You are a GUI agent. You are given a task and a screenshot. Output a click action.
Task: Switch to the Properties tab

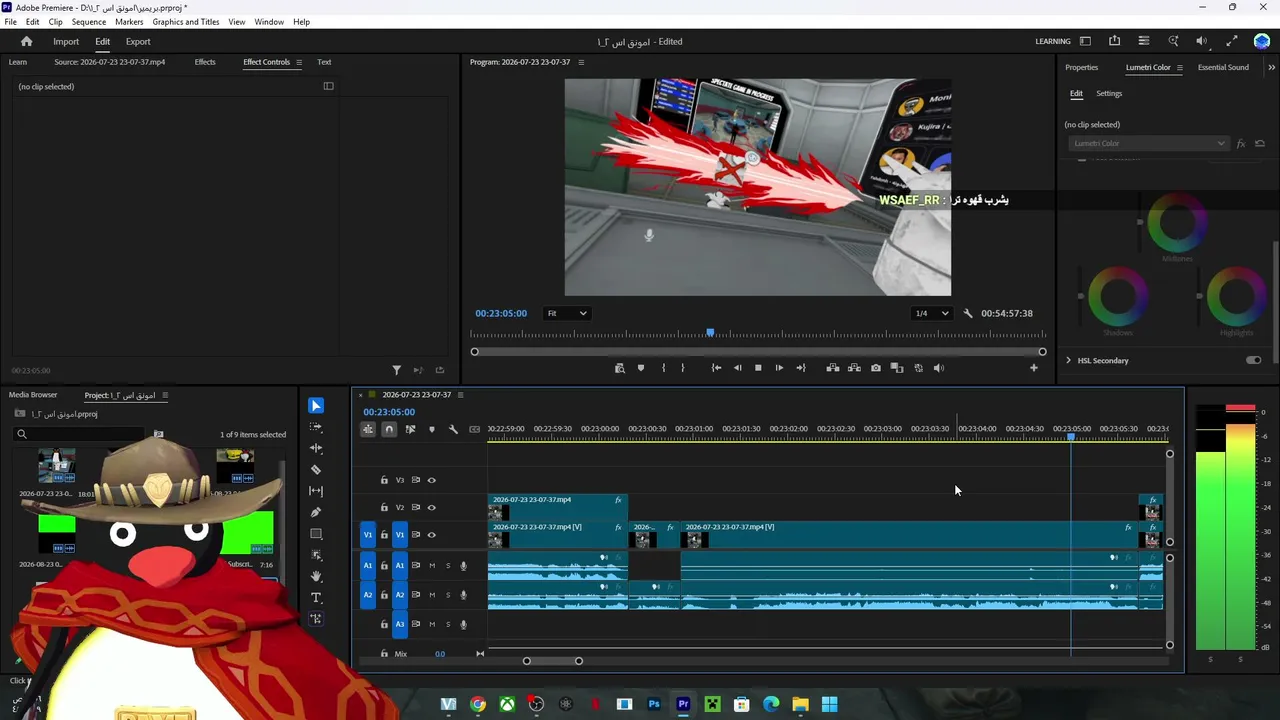pos(1081,67)
